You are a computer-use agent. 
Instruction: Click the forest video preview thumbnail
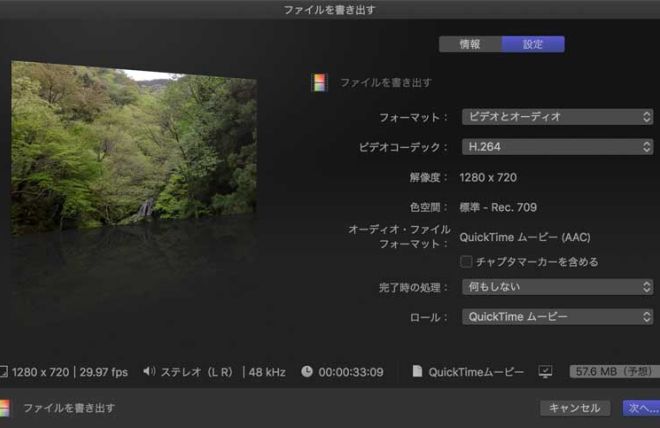click(x=134, y=148)
